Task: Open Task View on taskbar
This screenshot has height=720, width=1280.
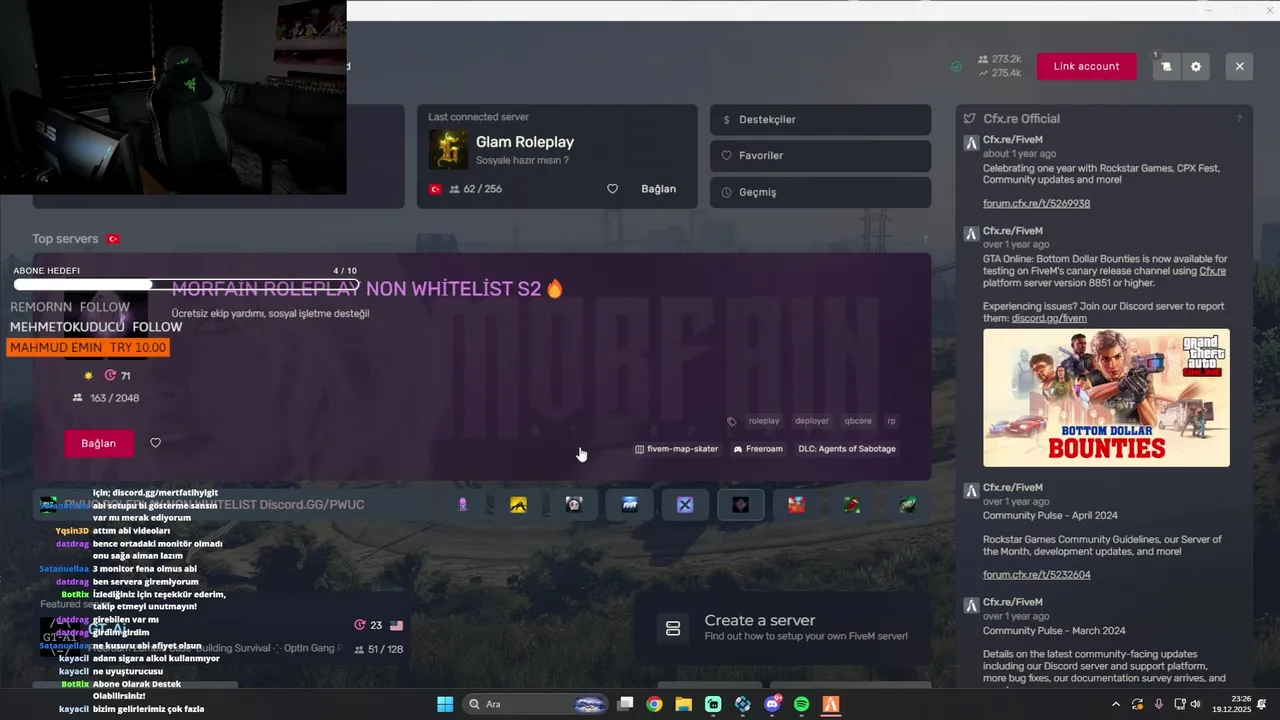Action: click(x=625, y=704)
